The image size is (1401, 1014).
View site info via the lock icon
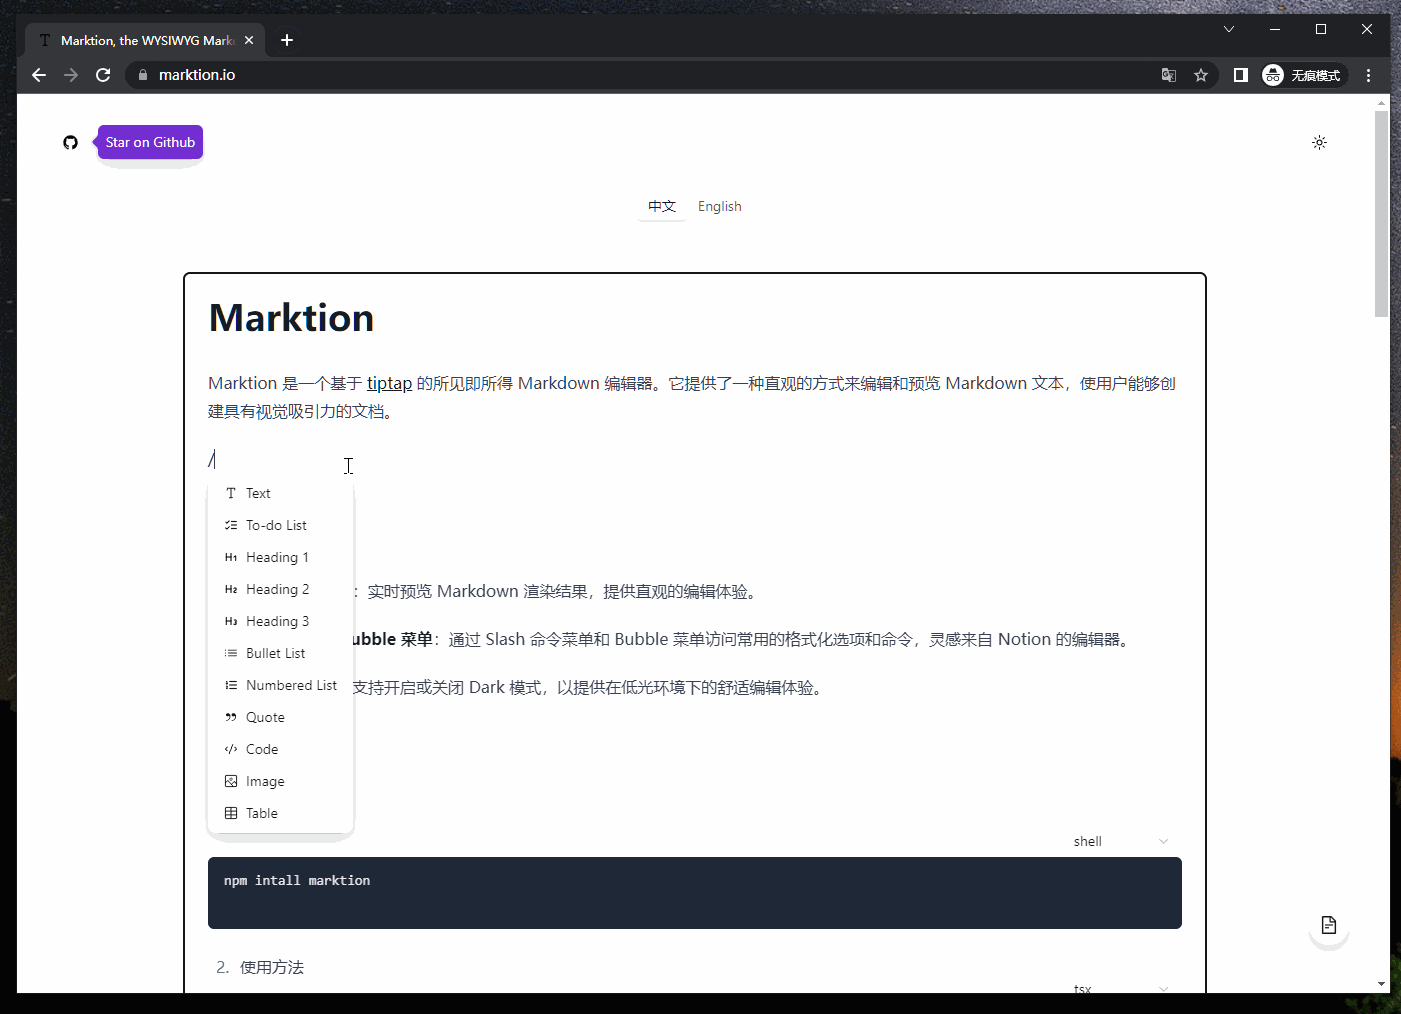[143, 75]
